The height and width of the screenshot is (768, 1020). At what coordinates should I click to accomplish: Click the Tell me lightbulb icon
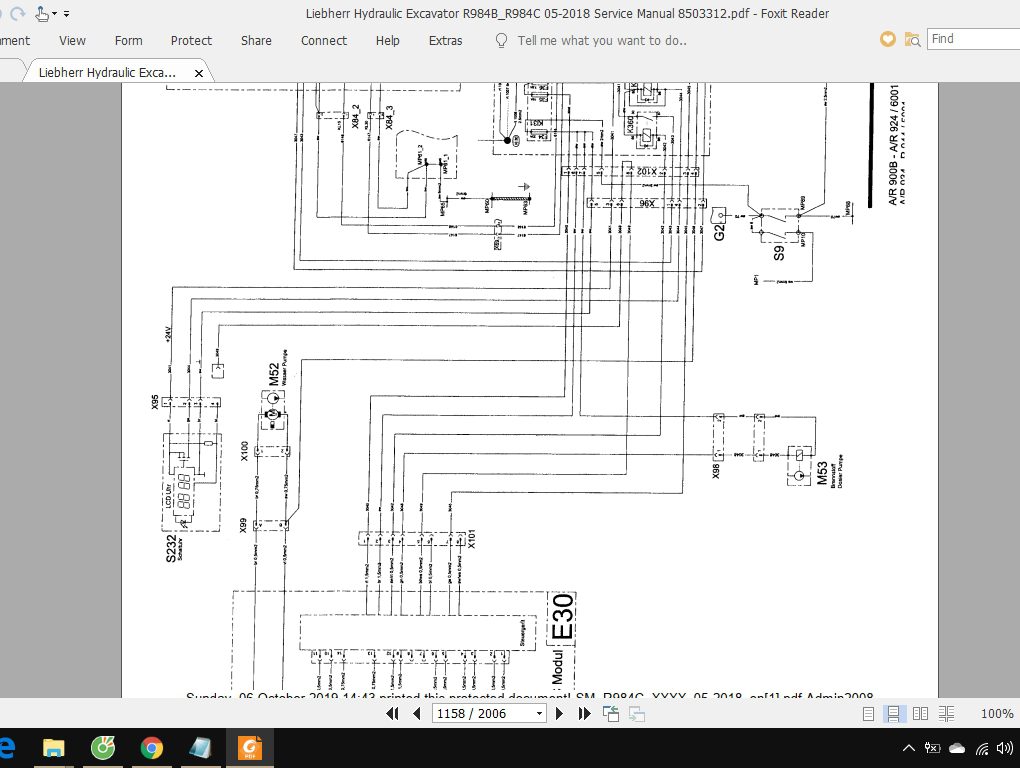tap(502, 40)
